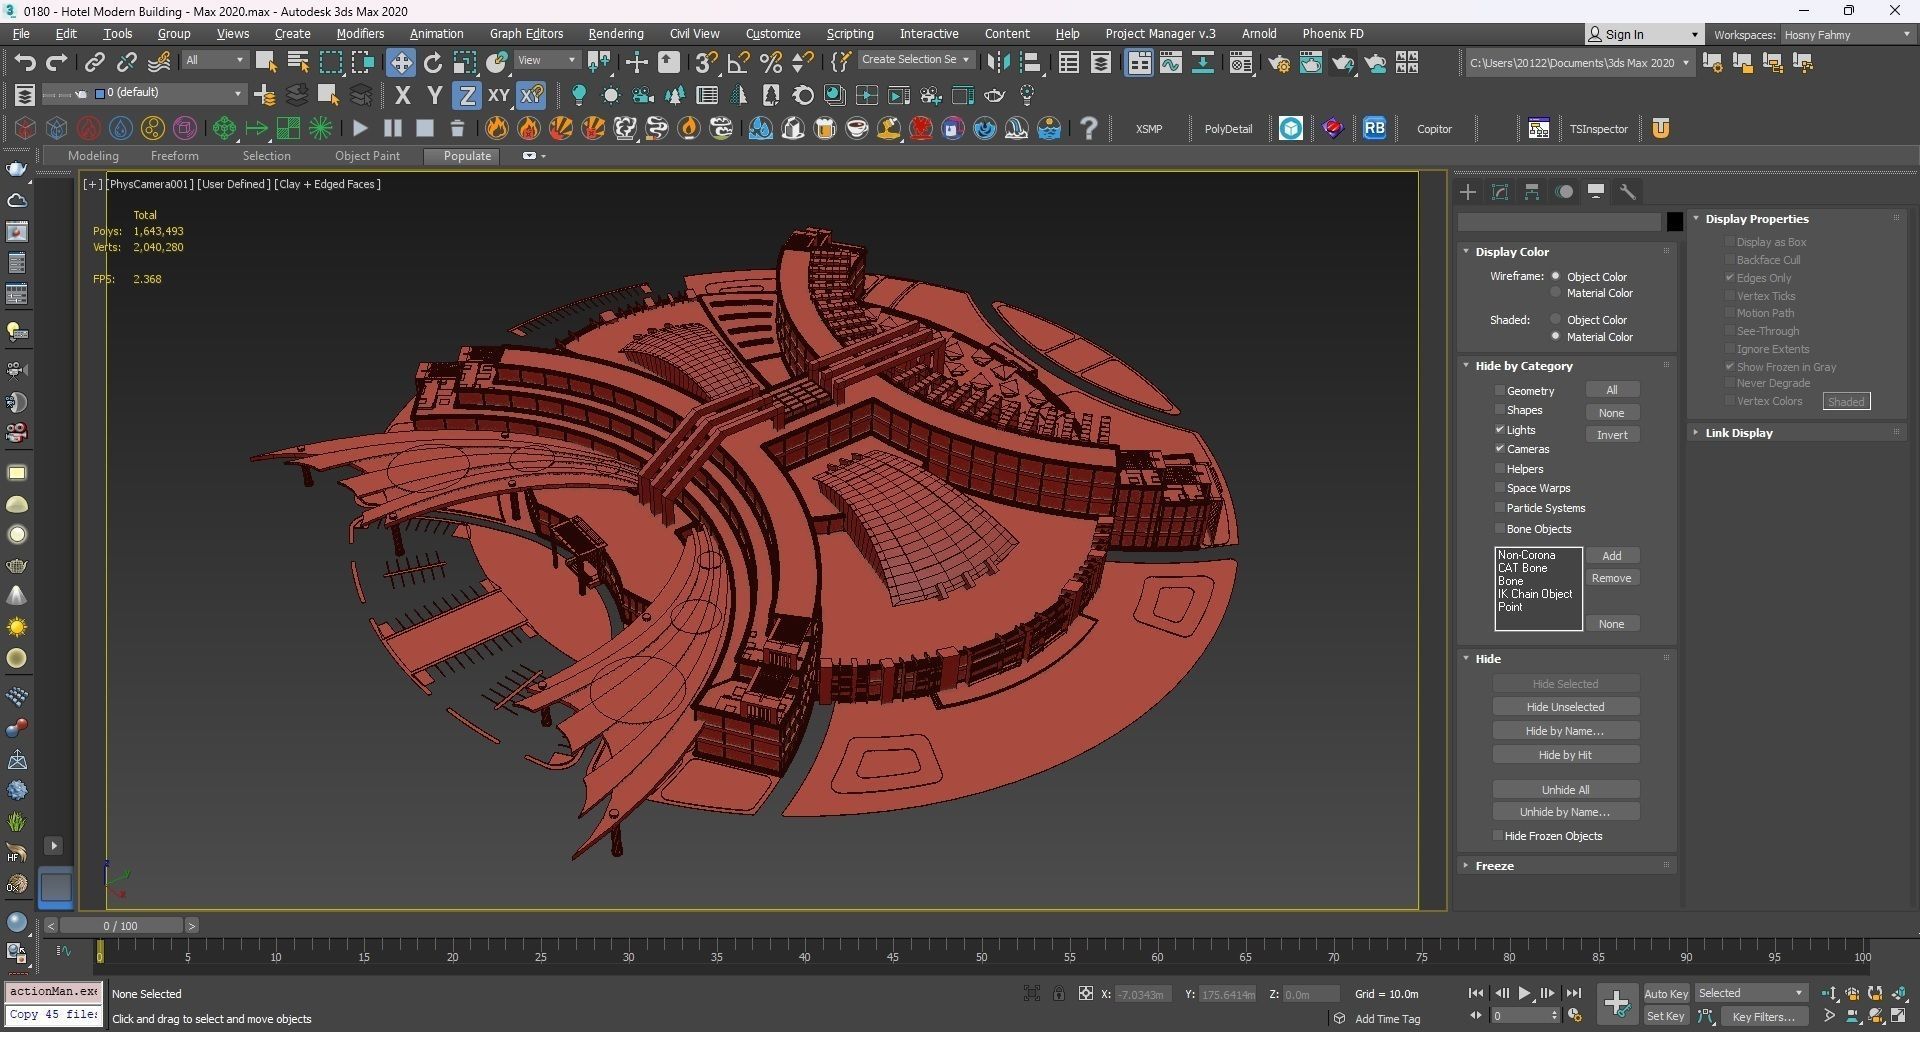Image resolution: width=1920 pixels, height=1040 pixels.
Task: Click Go to Start playback button
Action: (1476, 993)
